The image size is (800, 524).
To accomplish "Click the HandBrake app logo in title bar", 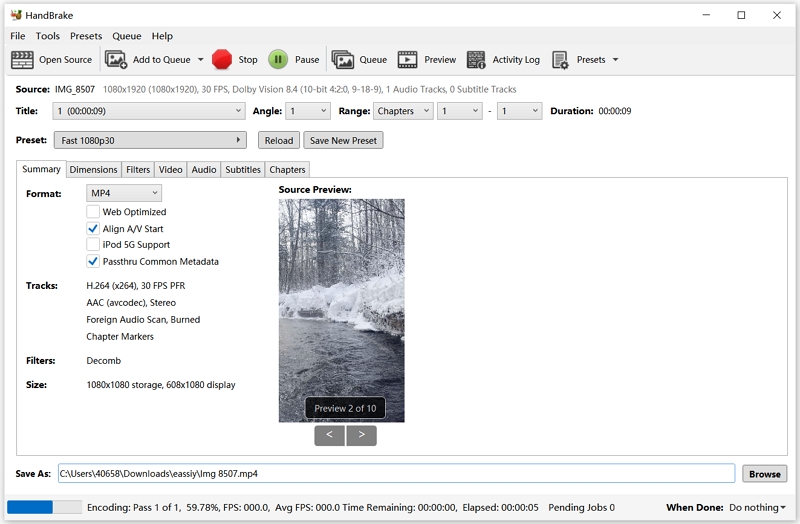I will [x=16, y=15].
